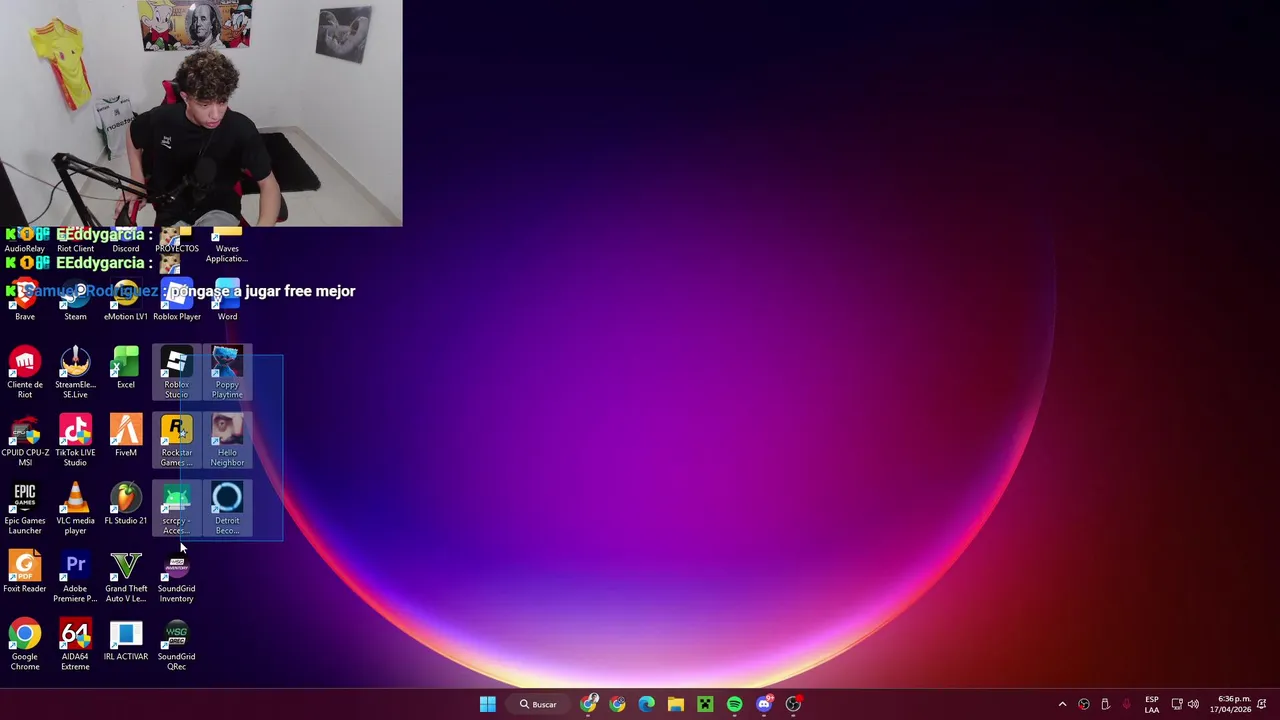
Task: Select the Adobe Premiere Pro shortcut
Action: pyautogui.click(x=75, y=576)
